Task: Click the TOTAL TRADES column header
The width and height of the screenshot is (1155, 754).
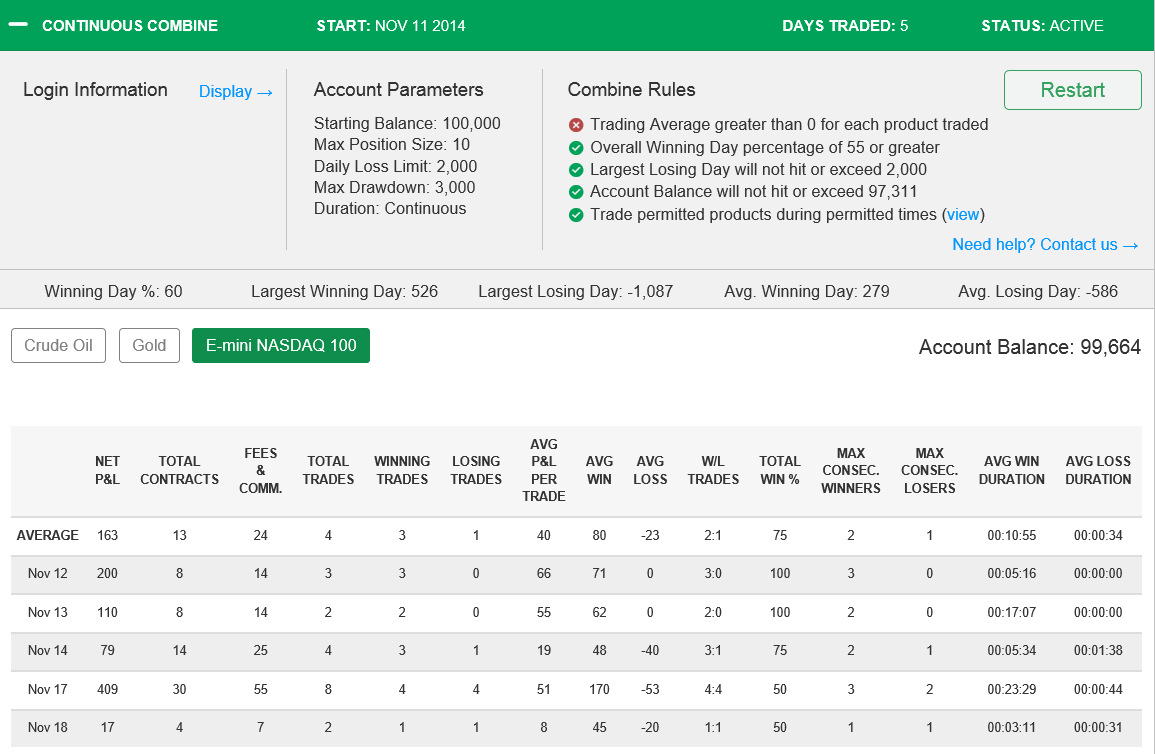Action: tap(328, 470)
